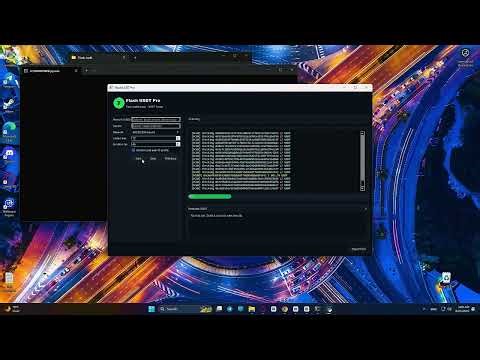
Task: Click the desktop icon in the top-right corner
Action: 465,57
